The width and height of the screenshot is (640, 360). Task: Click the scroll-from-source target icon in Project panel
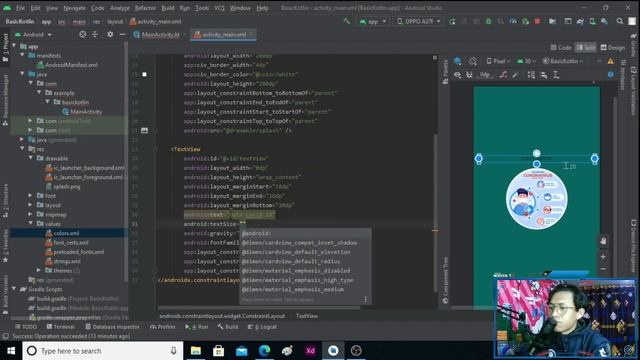click(82, 35)
